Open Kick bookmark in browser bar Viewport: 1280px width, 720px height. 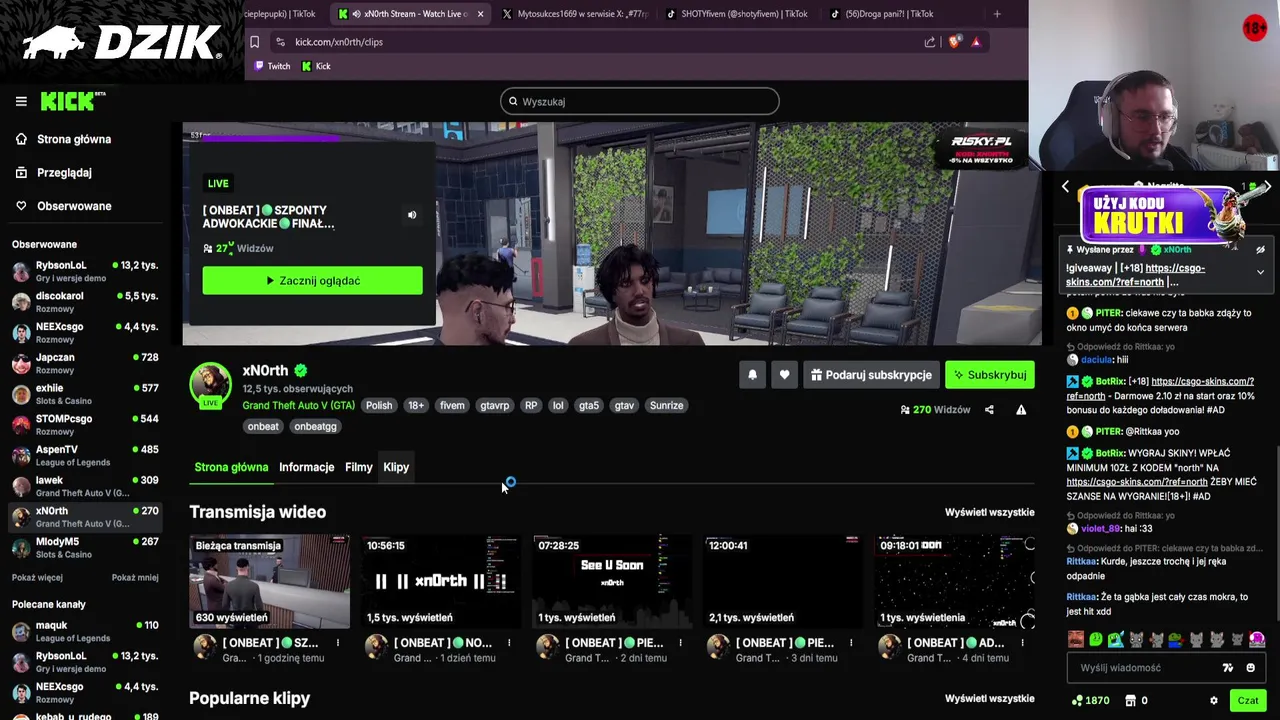316,66
